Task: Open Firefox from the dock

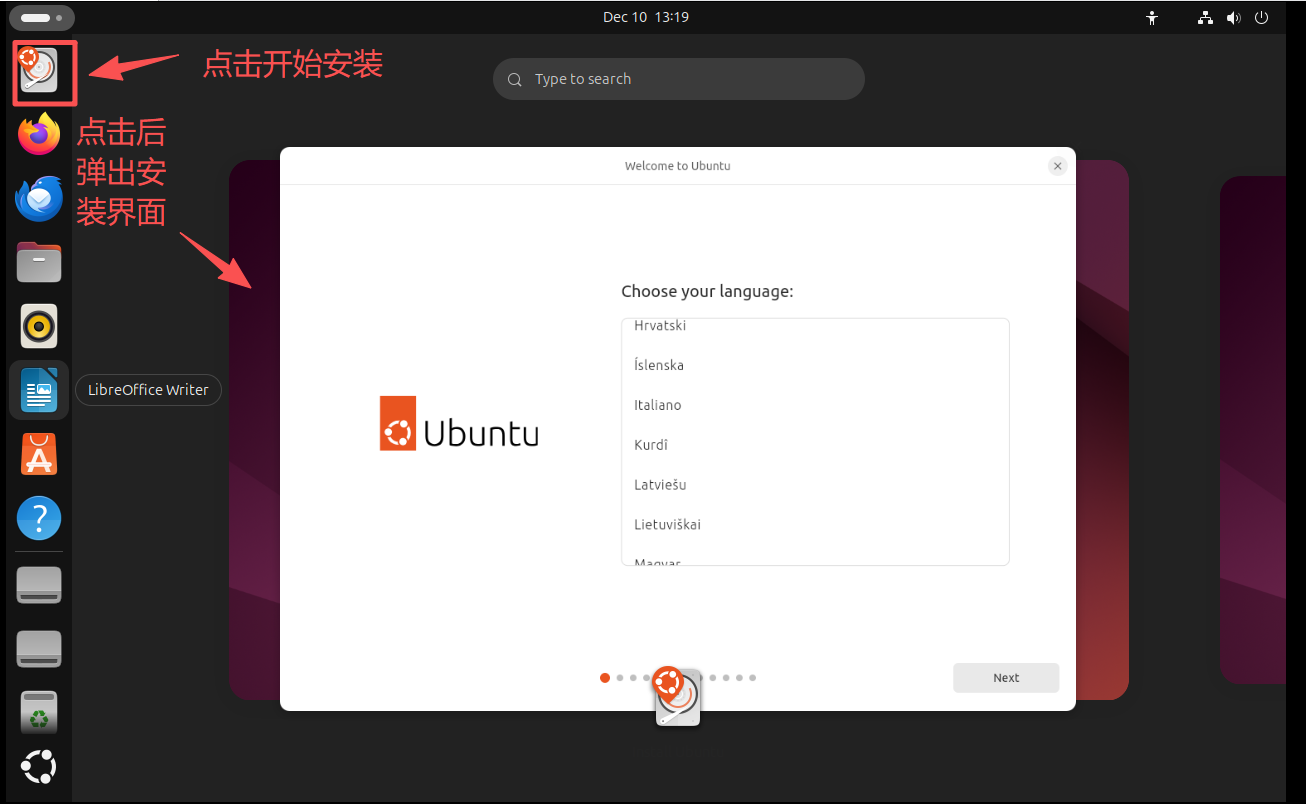Action: [39, 134]
